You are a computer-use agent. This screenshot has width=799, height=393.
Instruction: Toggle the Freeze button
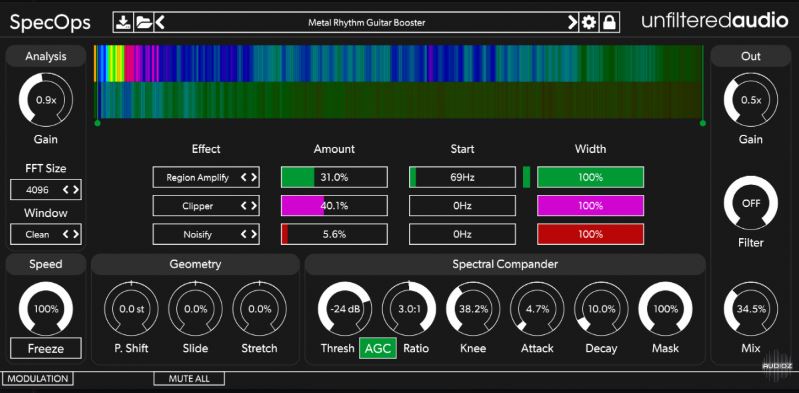click(46, 349)
